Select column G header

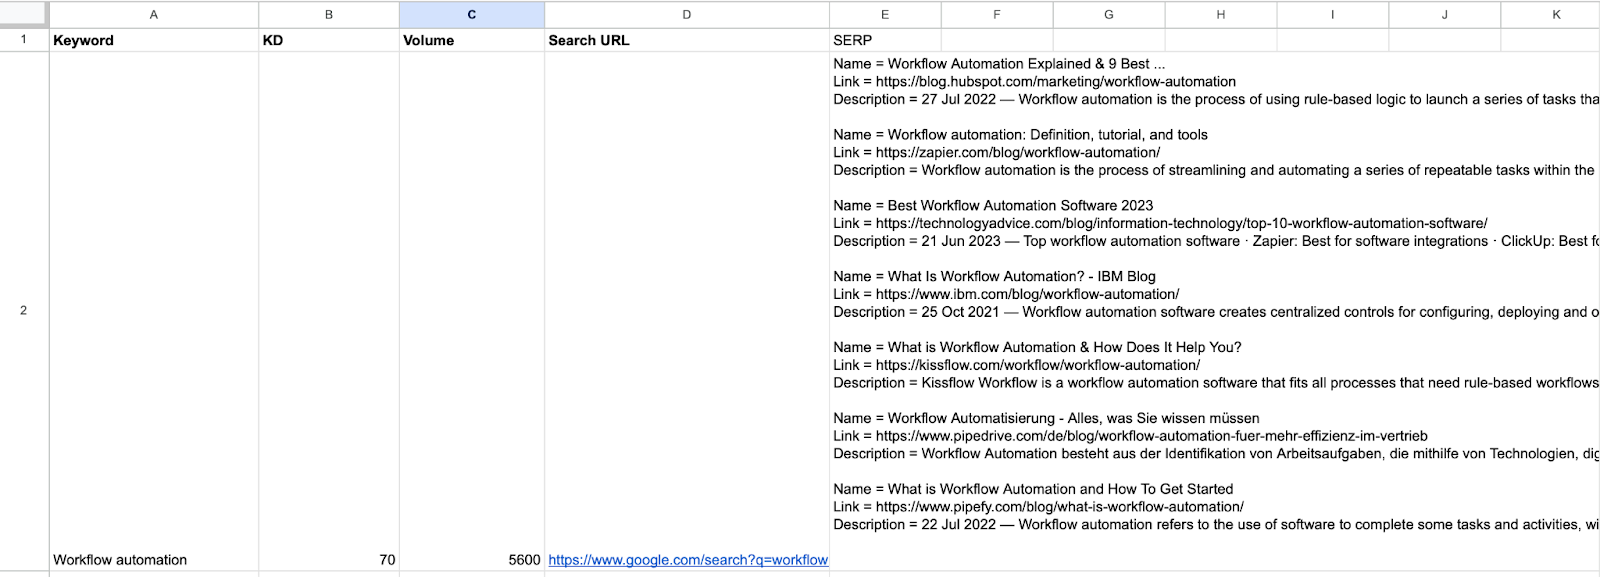[1109, 14]
